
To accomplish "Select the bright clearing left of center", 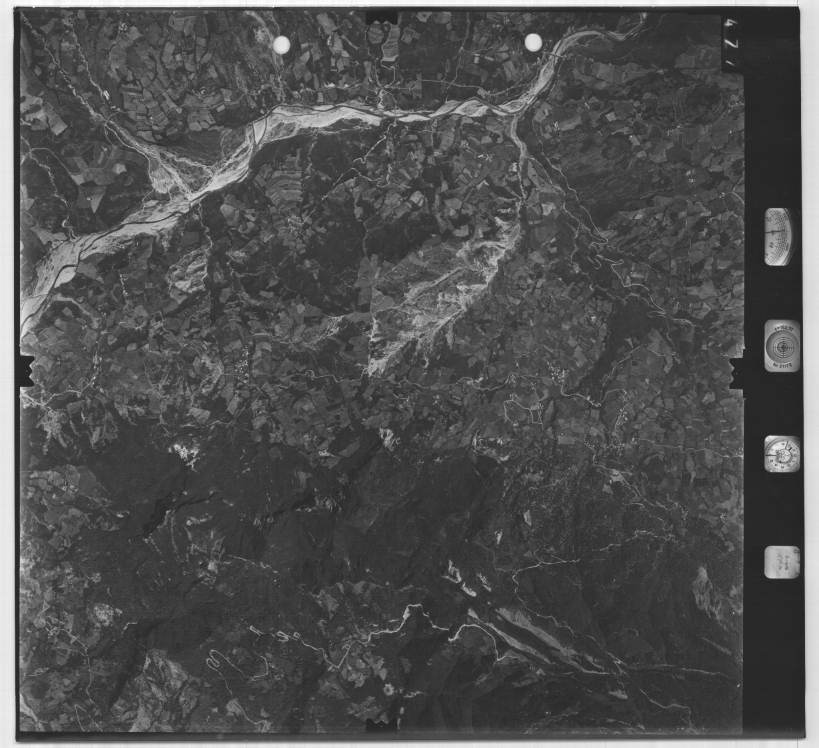I will pos(185,453).
